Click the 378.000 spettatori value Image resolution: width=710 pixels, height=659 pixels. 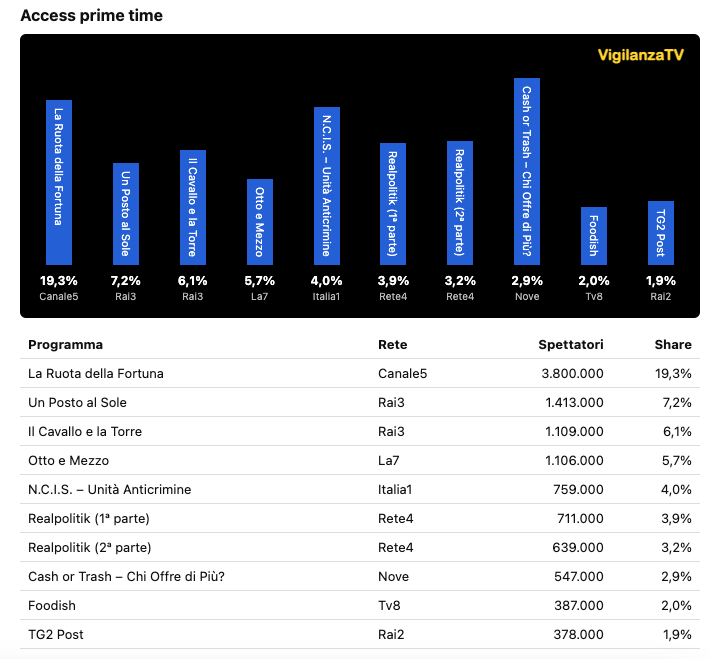coord(578,635)
